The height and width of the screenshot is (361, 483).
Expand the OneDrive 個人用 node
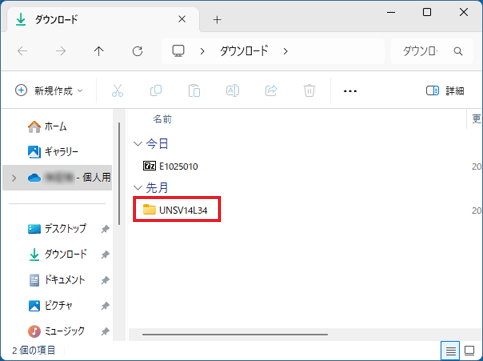pos(14,178)
